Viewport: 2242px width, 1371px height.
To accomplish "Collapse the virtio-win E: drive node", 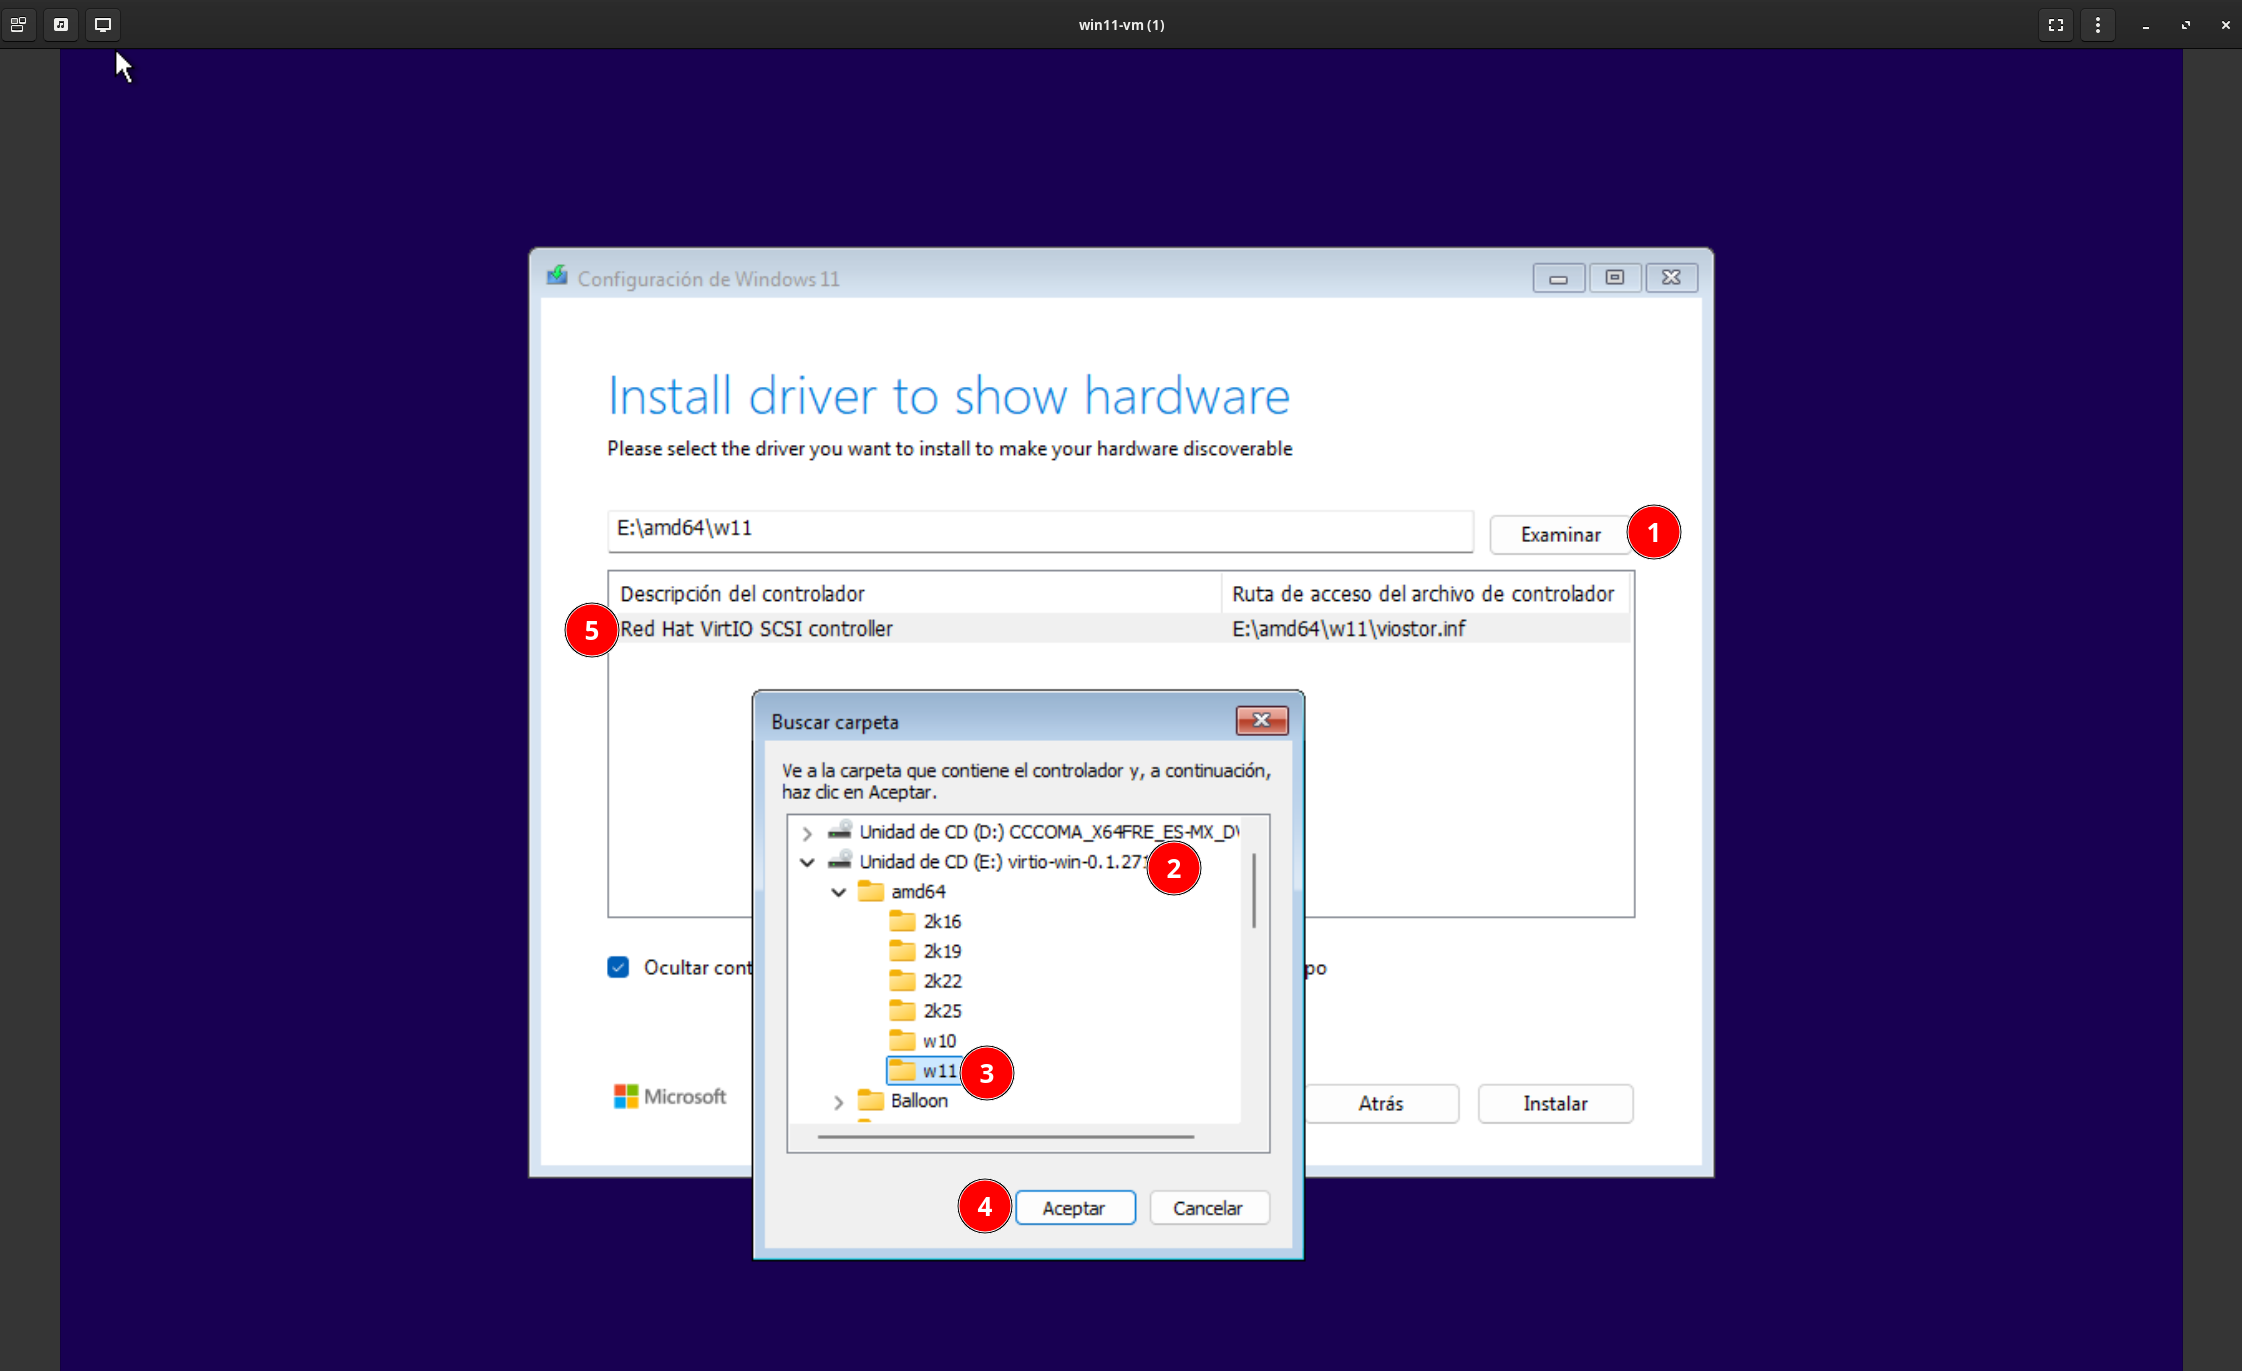I will tap(807, 862).
